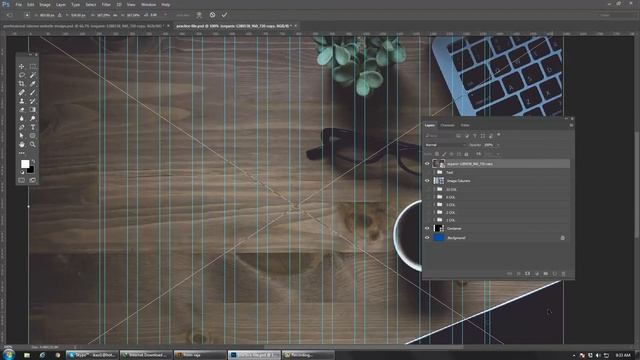The image size is (640, 360).
Task: Select the Hand tool
Action: coord(22,144)
